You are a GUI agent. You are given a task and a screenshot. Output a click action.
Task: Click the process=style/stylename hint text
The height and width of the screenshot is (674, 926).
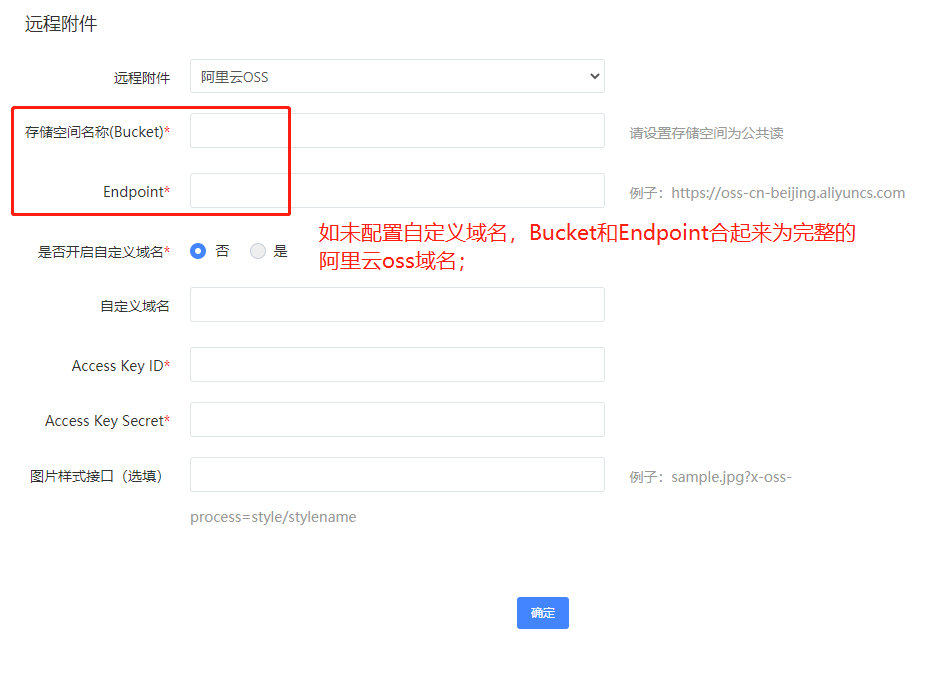(x=273, y=517)
